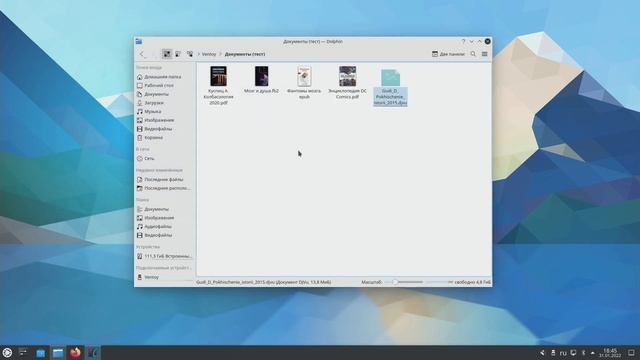Open the Bluetooth tray icon

click(583, 353)
